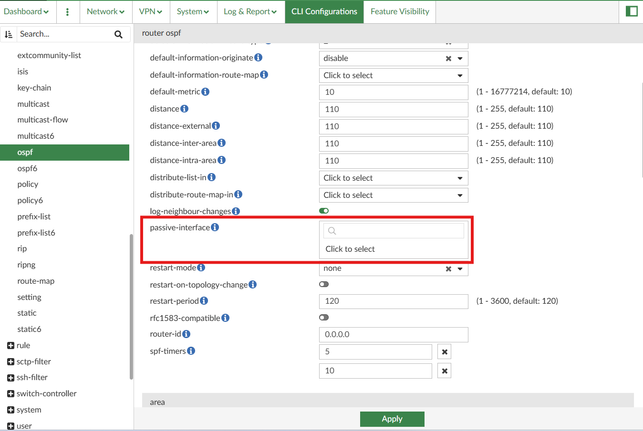Open the distribute-list-in dropdown
Image resolution: width=643 pixels, height=431 pixels.
click(393, 178)
